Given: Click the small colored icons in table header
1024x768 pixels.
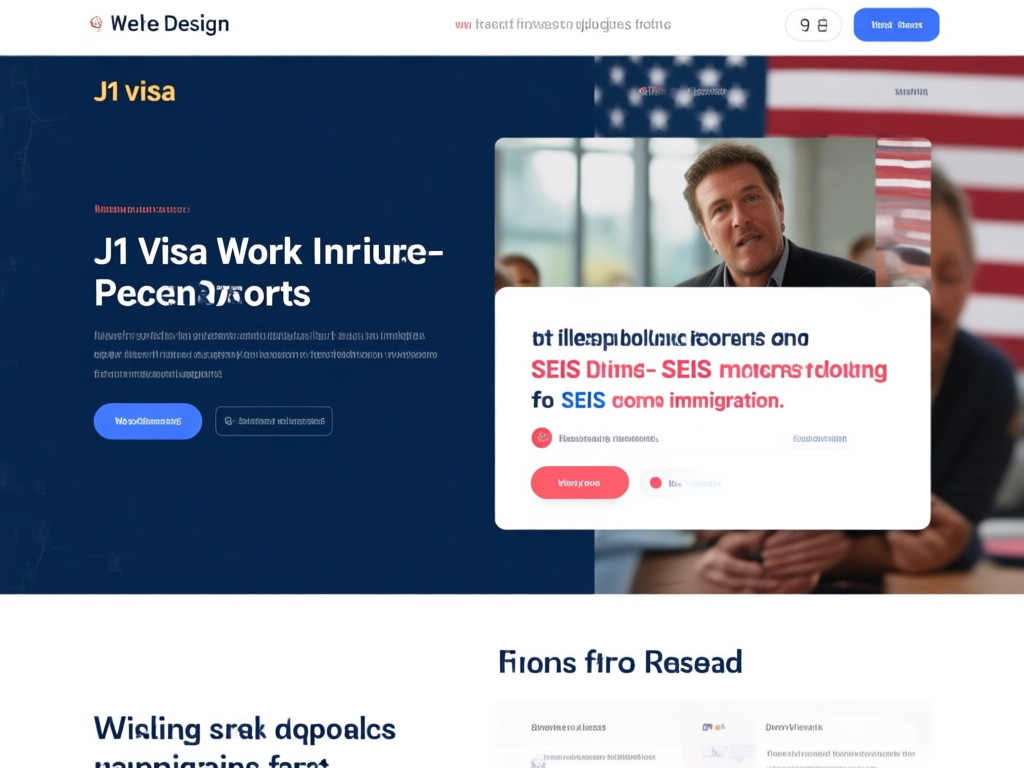Looking at the screenshot, I should (713, 727).
